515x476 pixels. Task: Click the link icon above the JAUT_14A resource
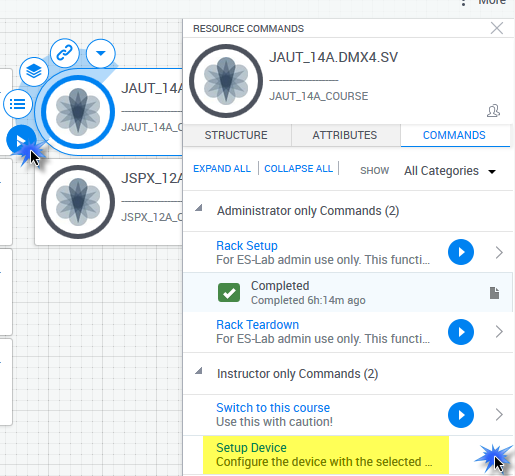(65, 53)
